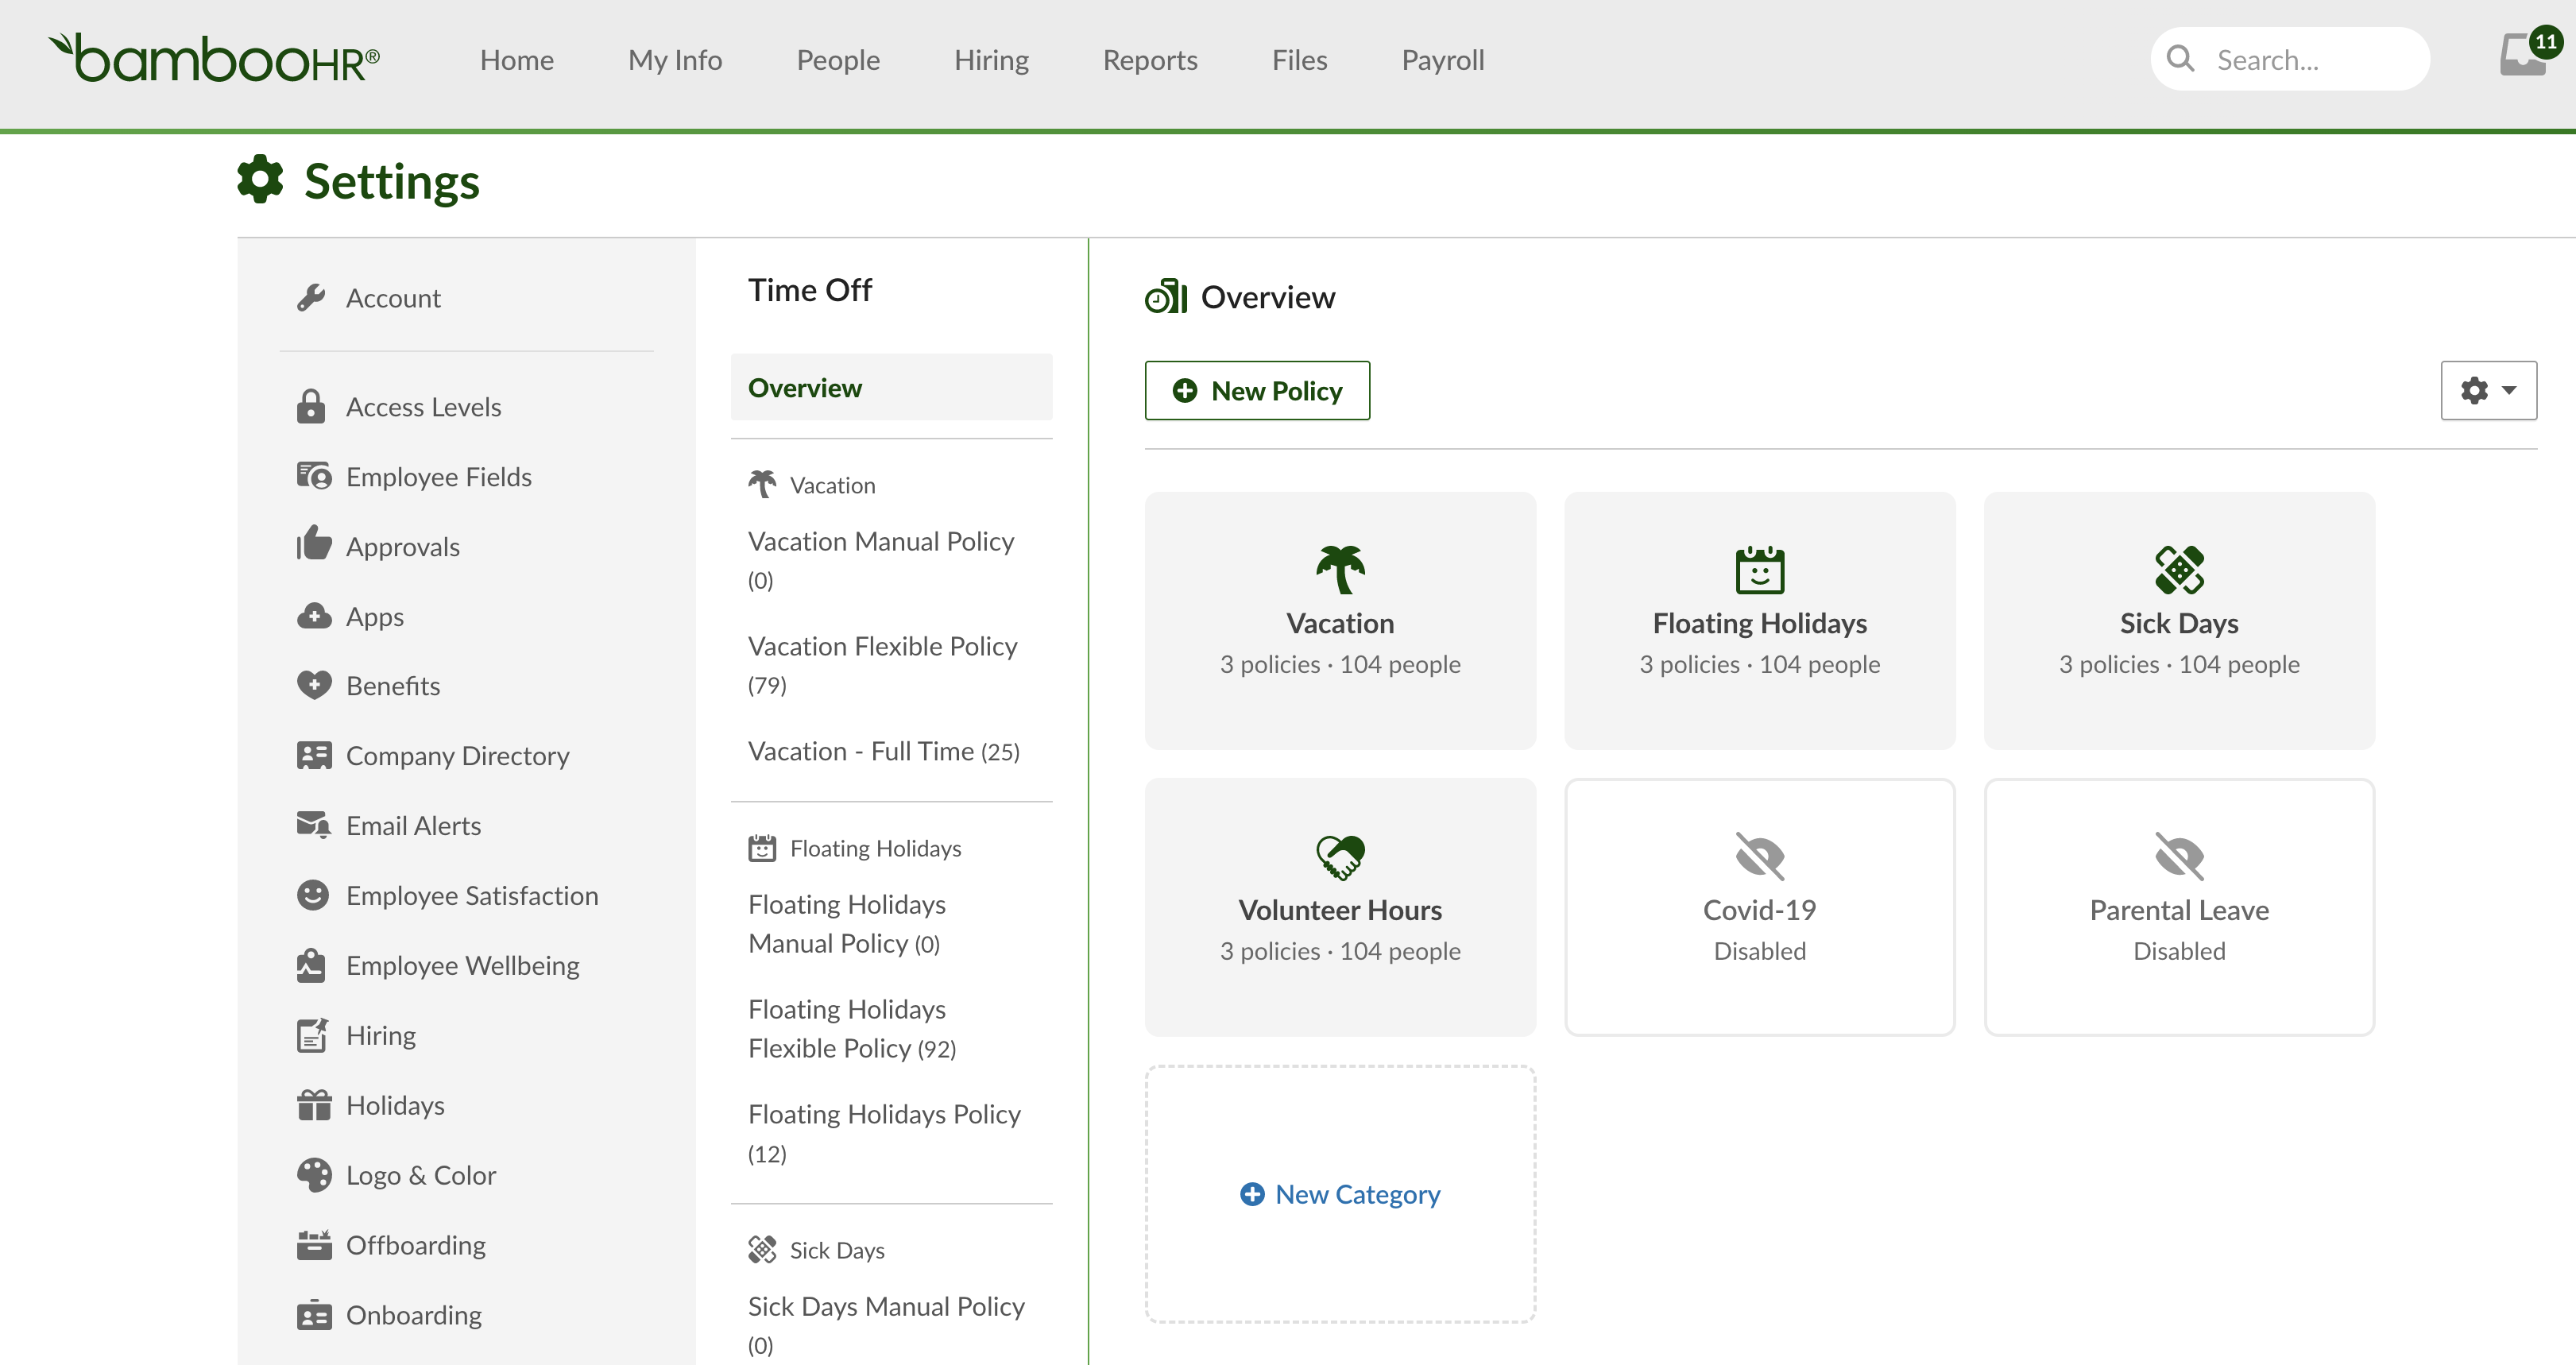Click the New Policy button

click(1257, 391)
